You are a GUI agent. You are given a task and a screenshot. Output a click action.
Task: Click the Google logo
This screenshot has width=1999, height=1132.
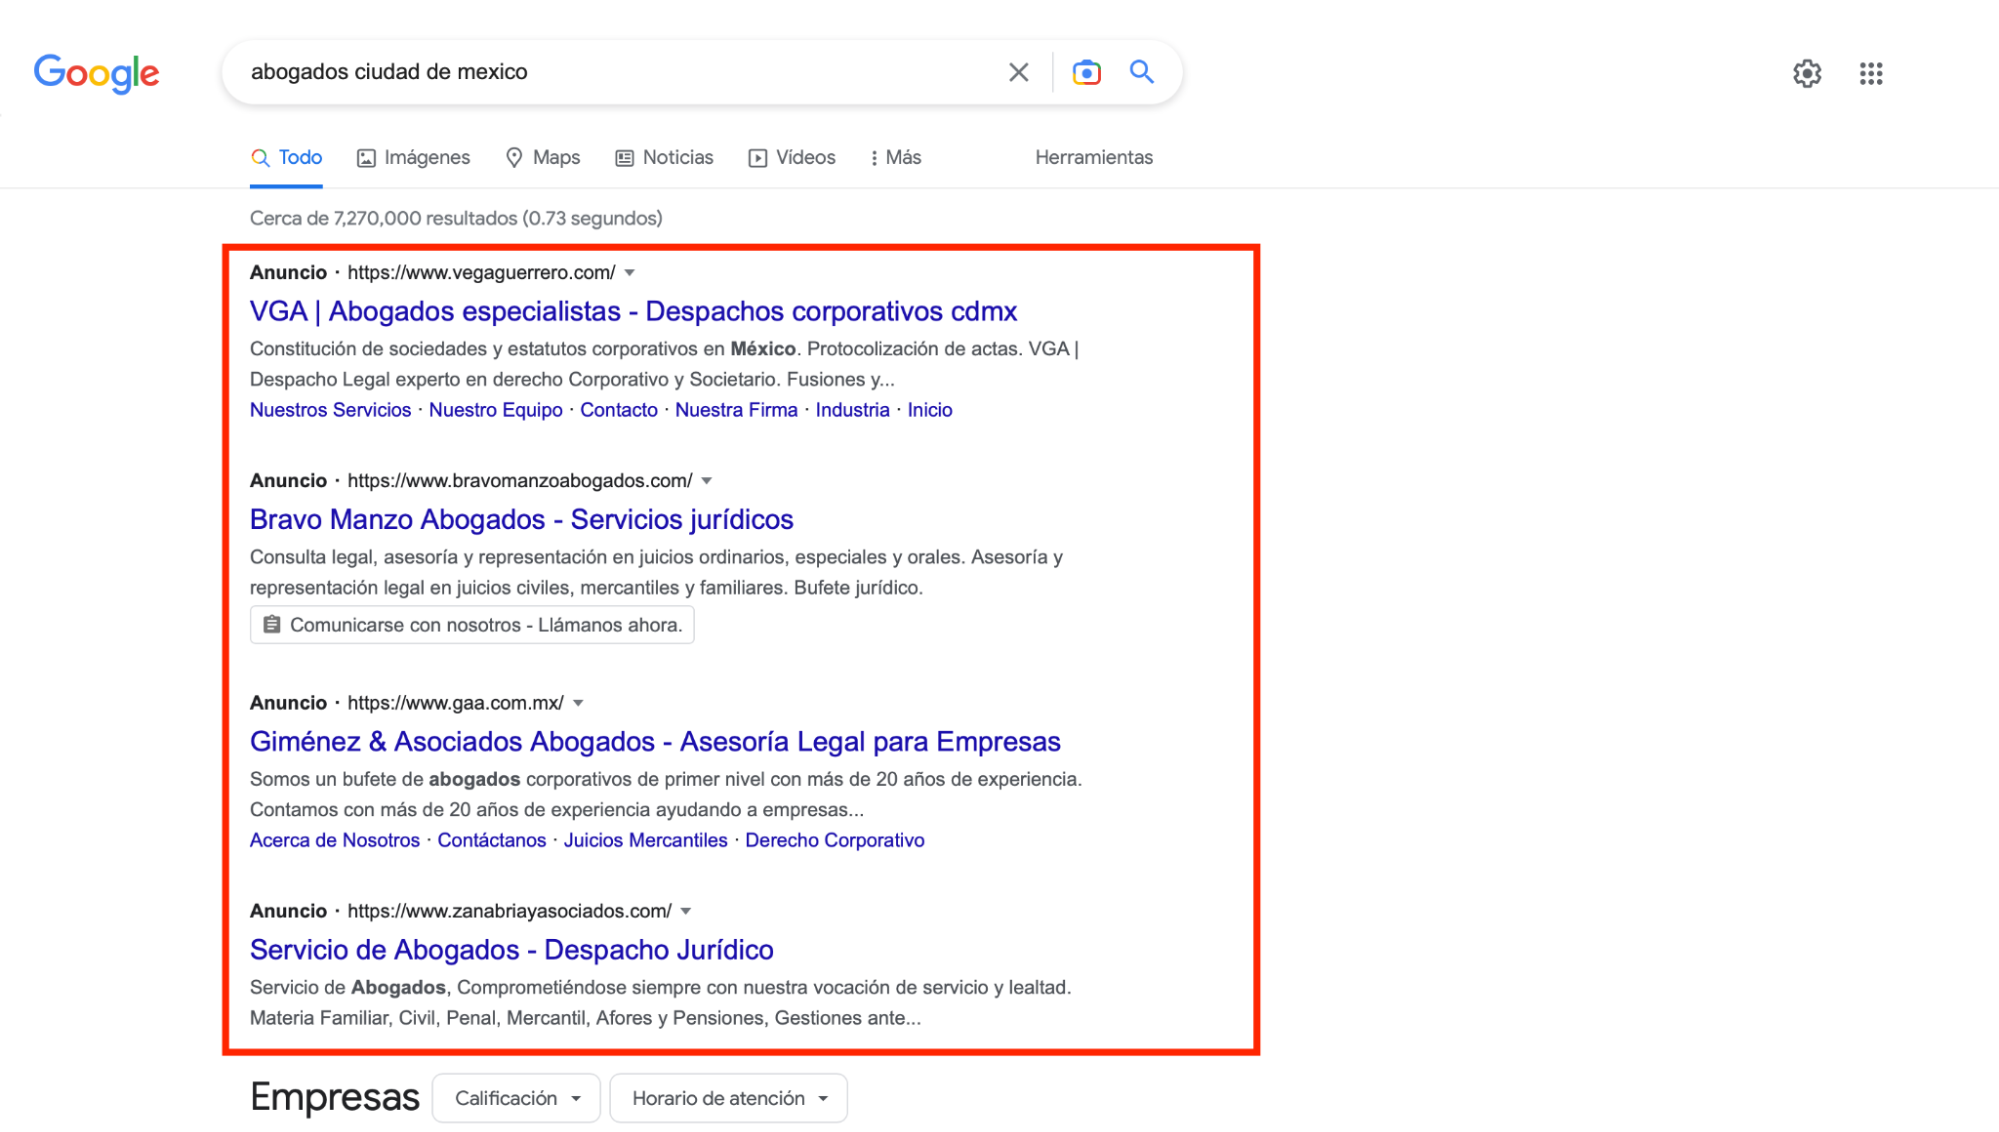pos(96,73)
